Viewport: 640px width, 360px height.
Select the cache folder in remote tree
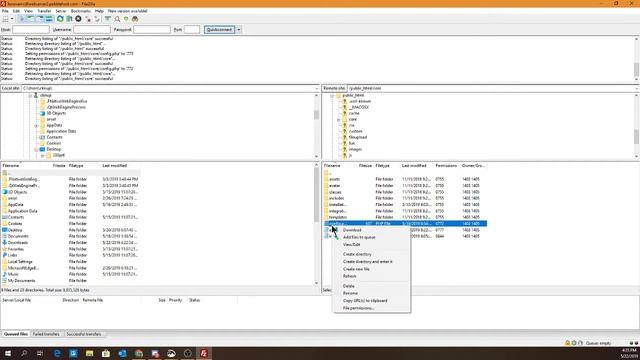click(354, 113)
